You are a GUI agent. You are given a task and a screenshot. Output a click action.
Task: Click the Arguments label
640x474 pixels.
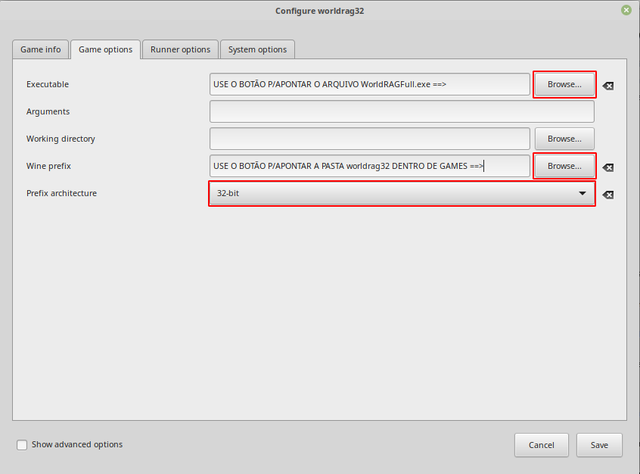(x=48, y=112)
